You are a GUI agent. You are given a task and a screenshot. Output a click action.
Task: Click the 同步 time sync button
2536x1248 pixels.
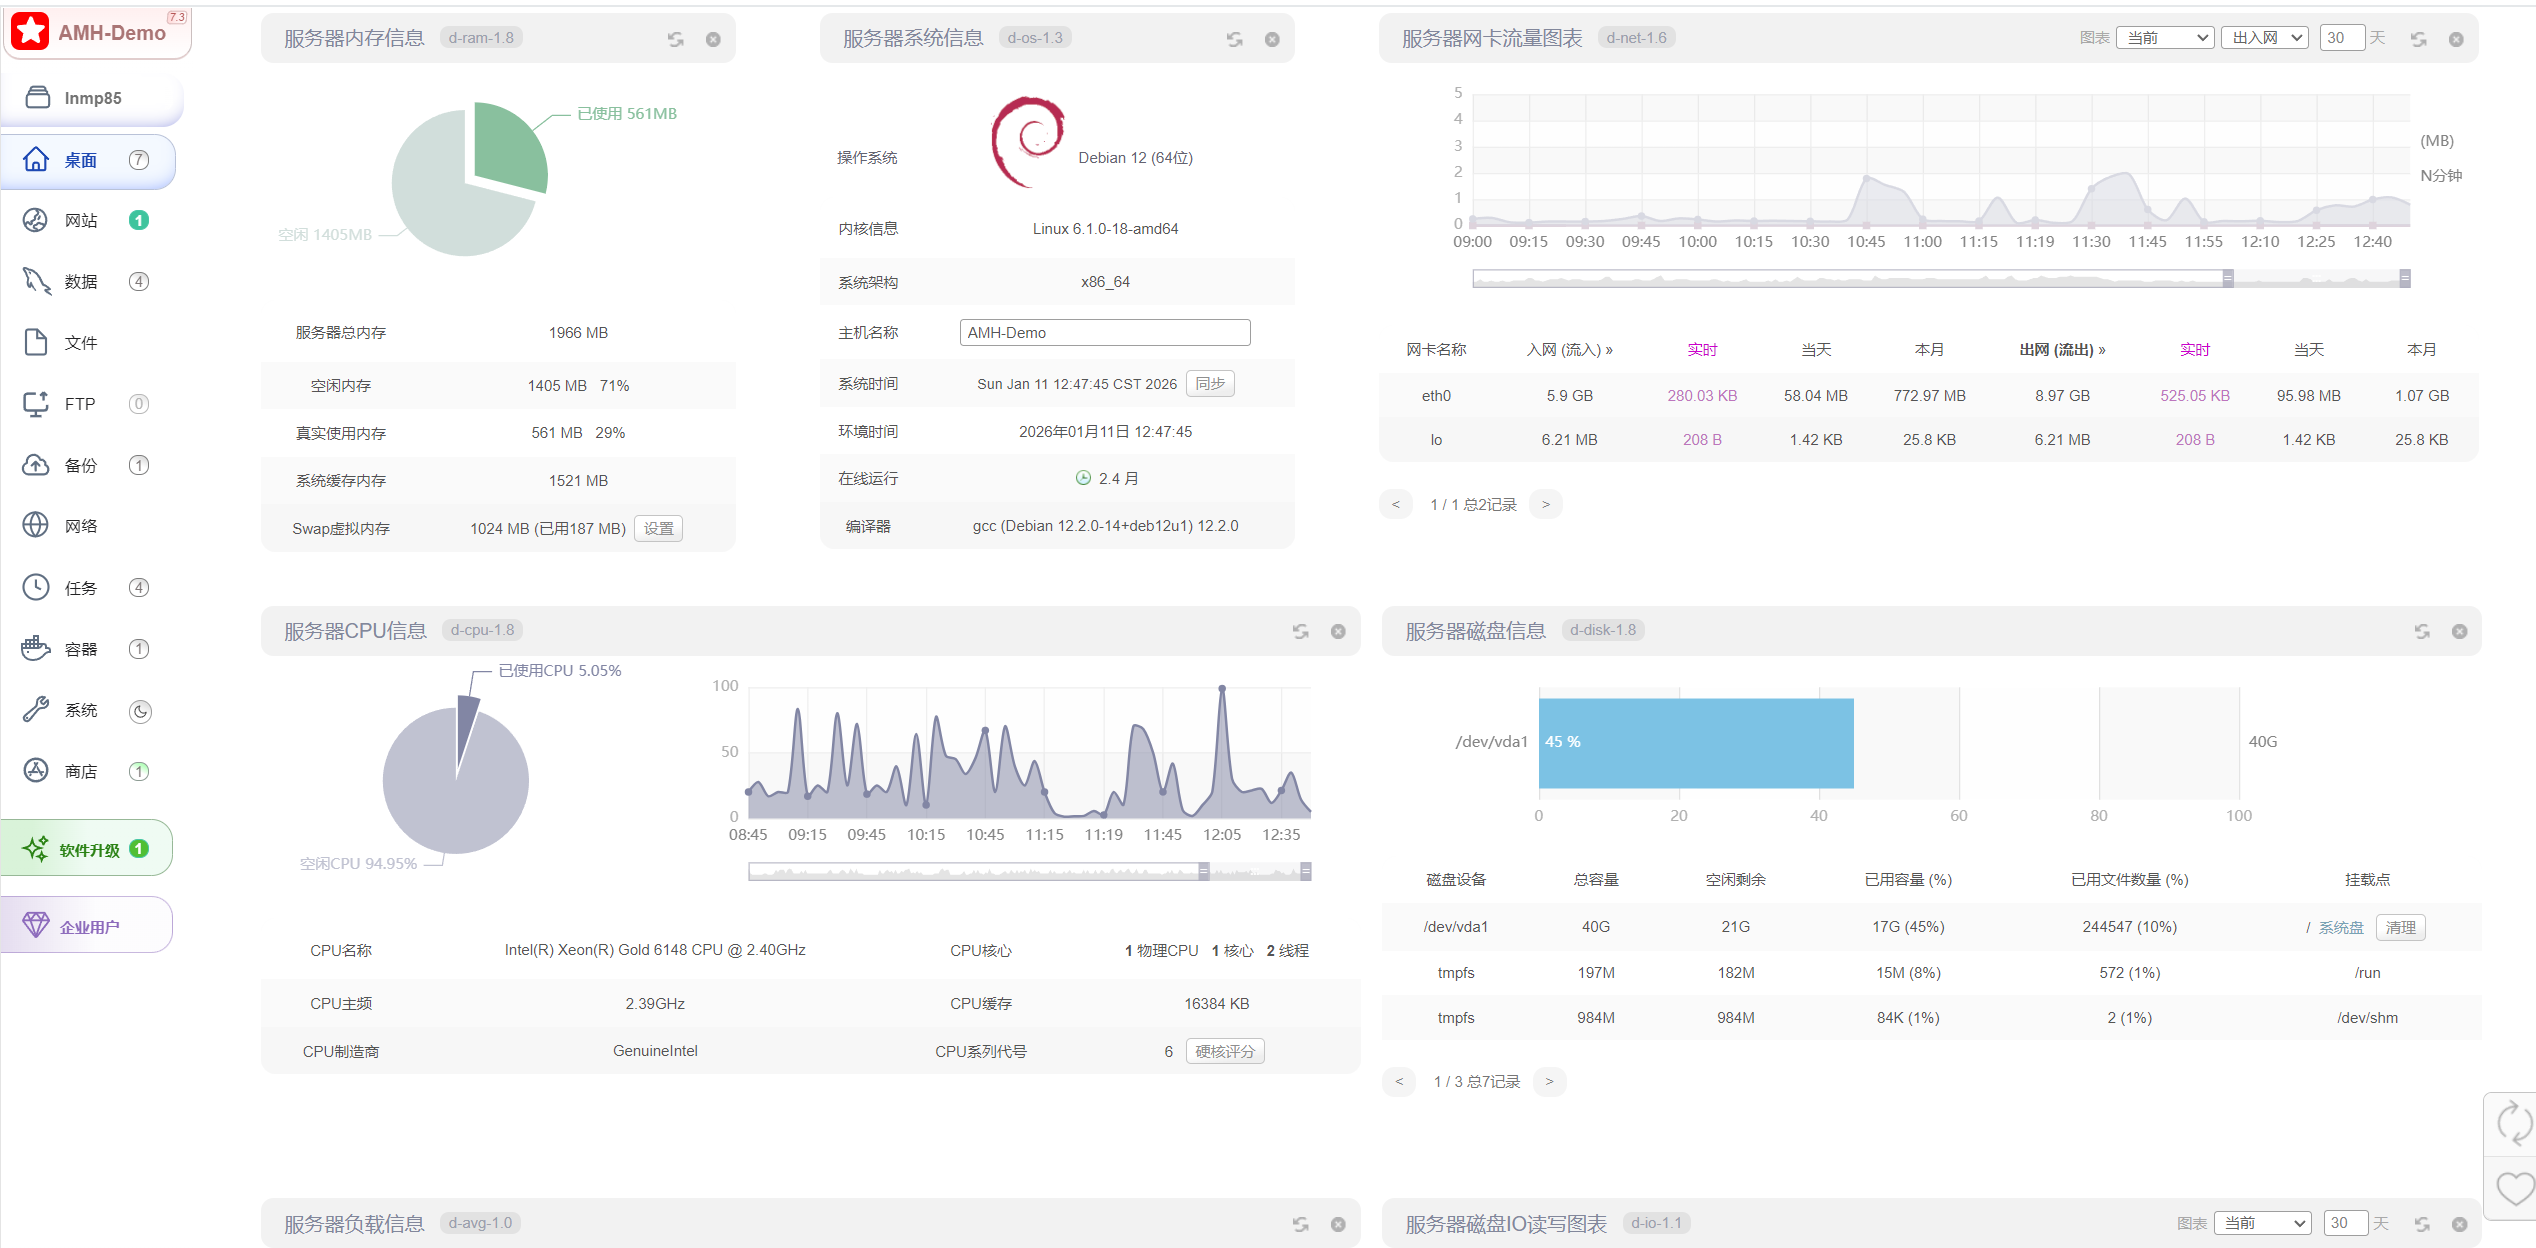(x=1210, y=384)
